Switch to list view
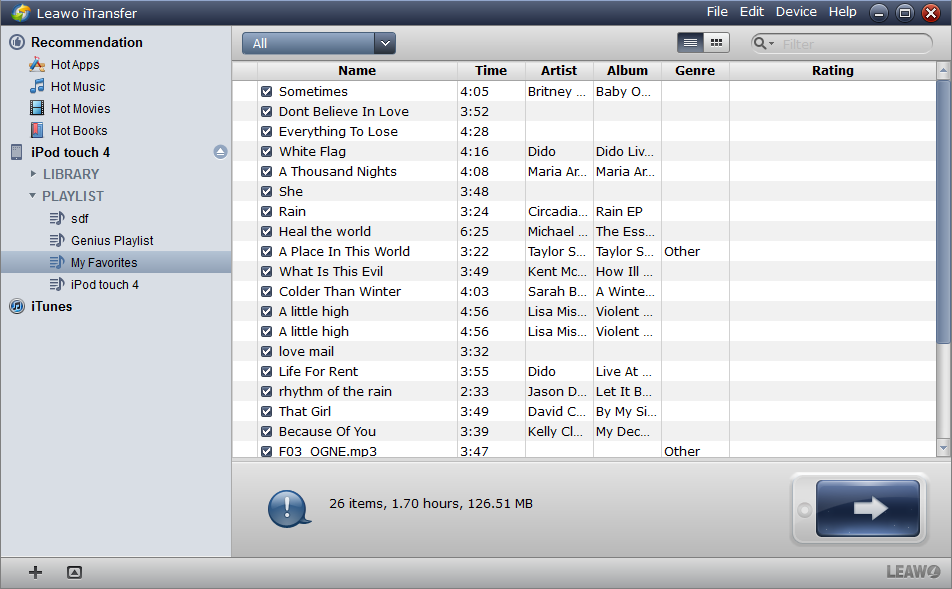 point(690,43)
